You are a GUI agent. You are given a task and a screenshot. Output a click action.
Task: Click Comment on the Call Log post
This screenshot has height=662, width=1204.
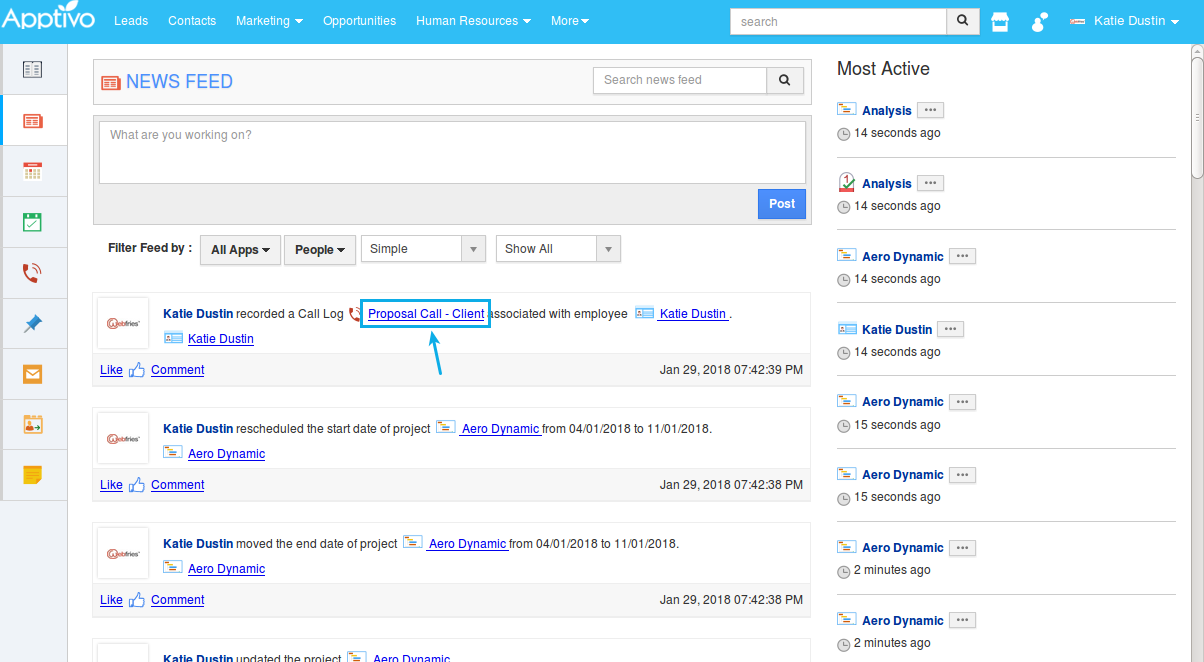(178, 370)
